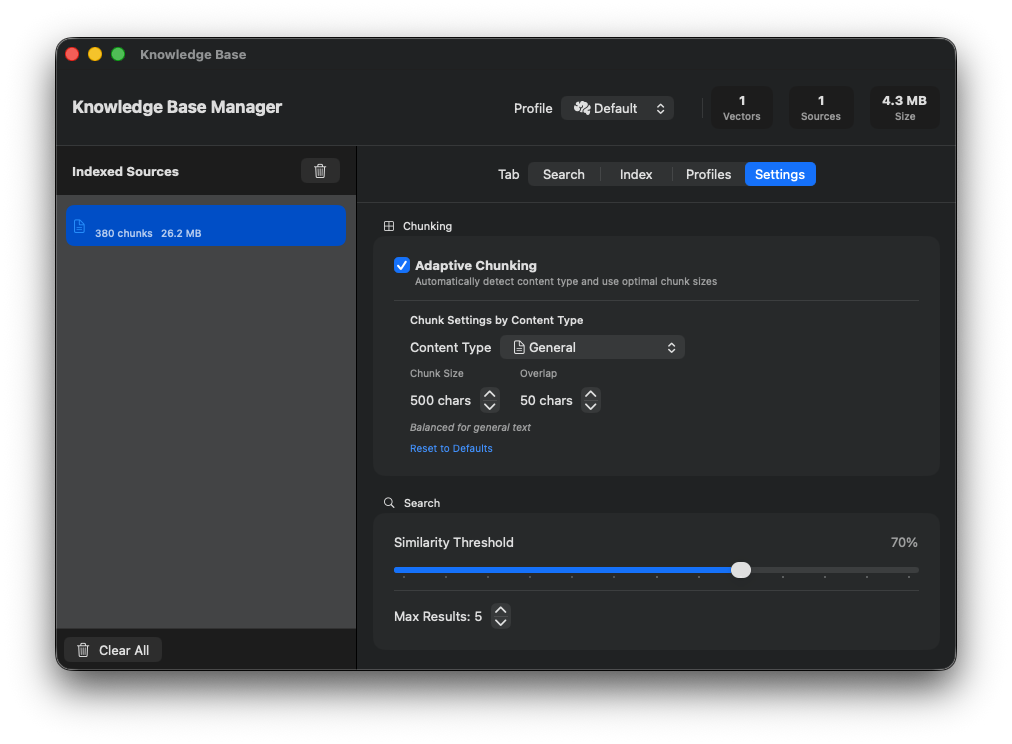This screenshot has height=744, width=1012.
Task: Expand the Content Type General dropdown
Action: tap(592, 347)
